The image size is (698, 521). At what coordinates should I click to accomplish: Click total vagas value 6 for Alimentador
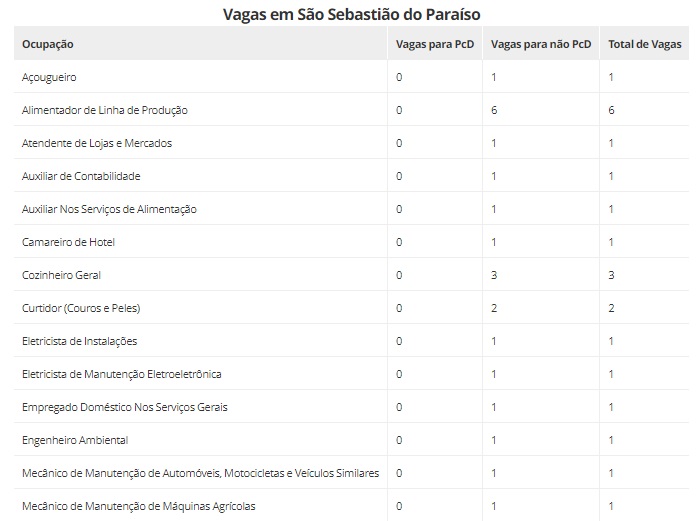pyautogui.click(x=611, y=110)
